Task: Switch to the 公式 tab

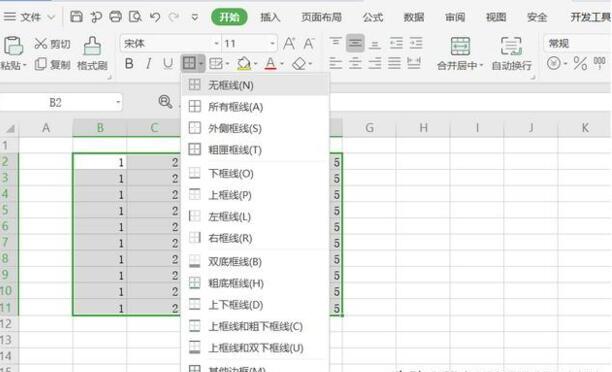Action: pos(373,17)
